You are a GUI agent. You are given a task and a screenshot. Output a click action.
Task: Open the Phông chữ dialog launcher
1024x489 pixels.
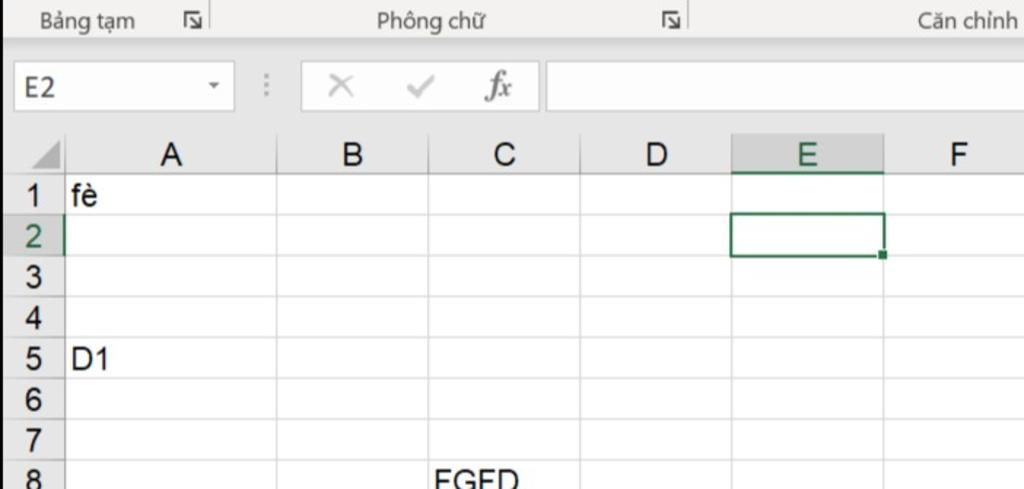click(671, 20)
